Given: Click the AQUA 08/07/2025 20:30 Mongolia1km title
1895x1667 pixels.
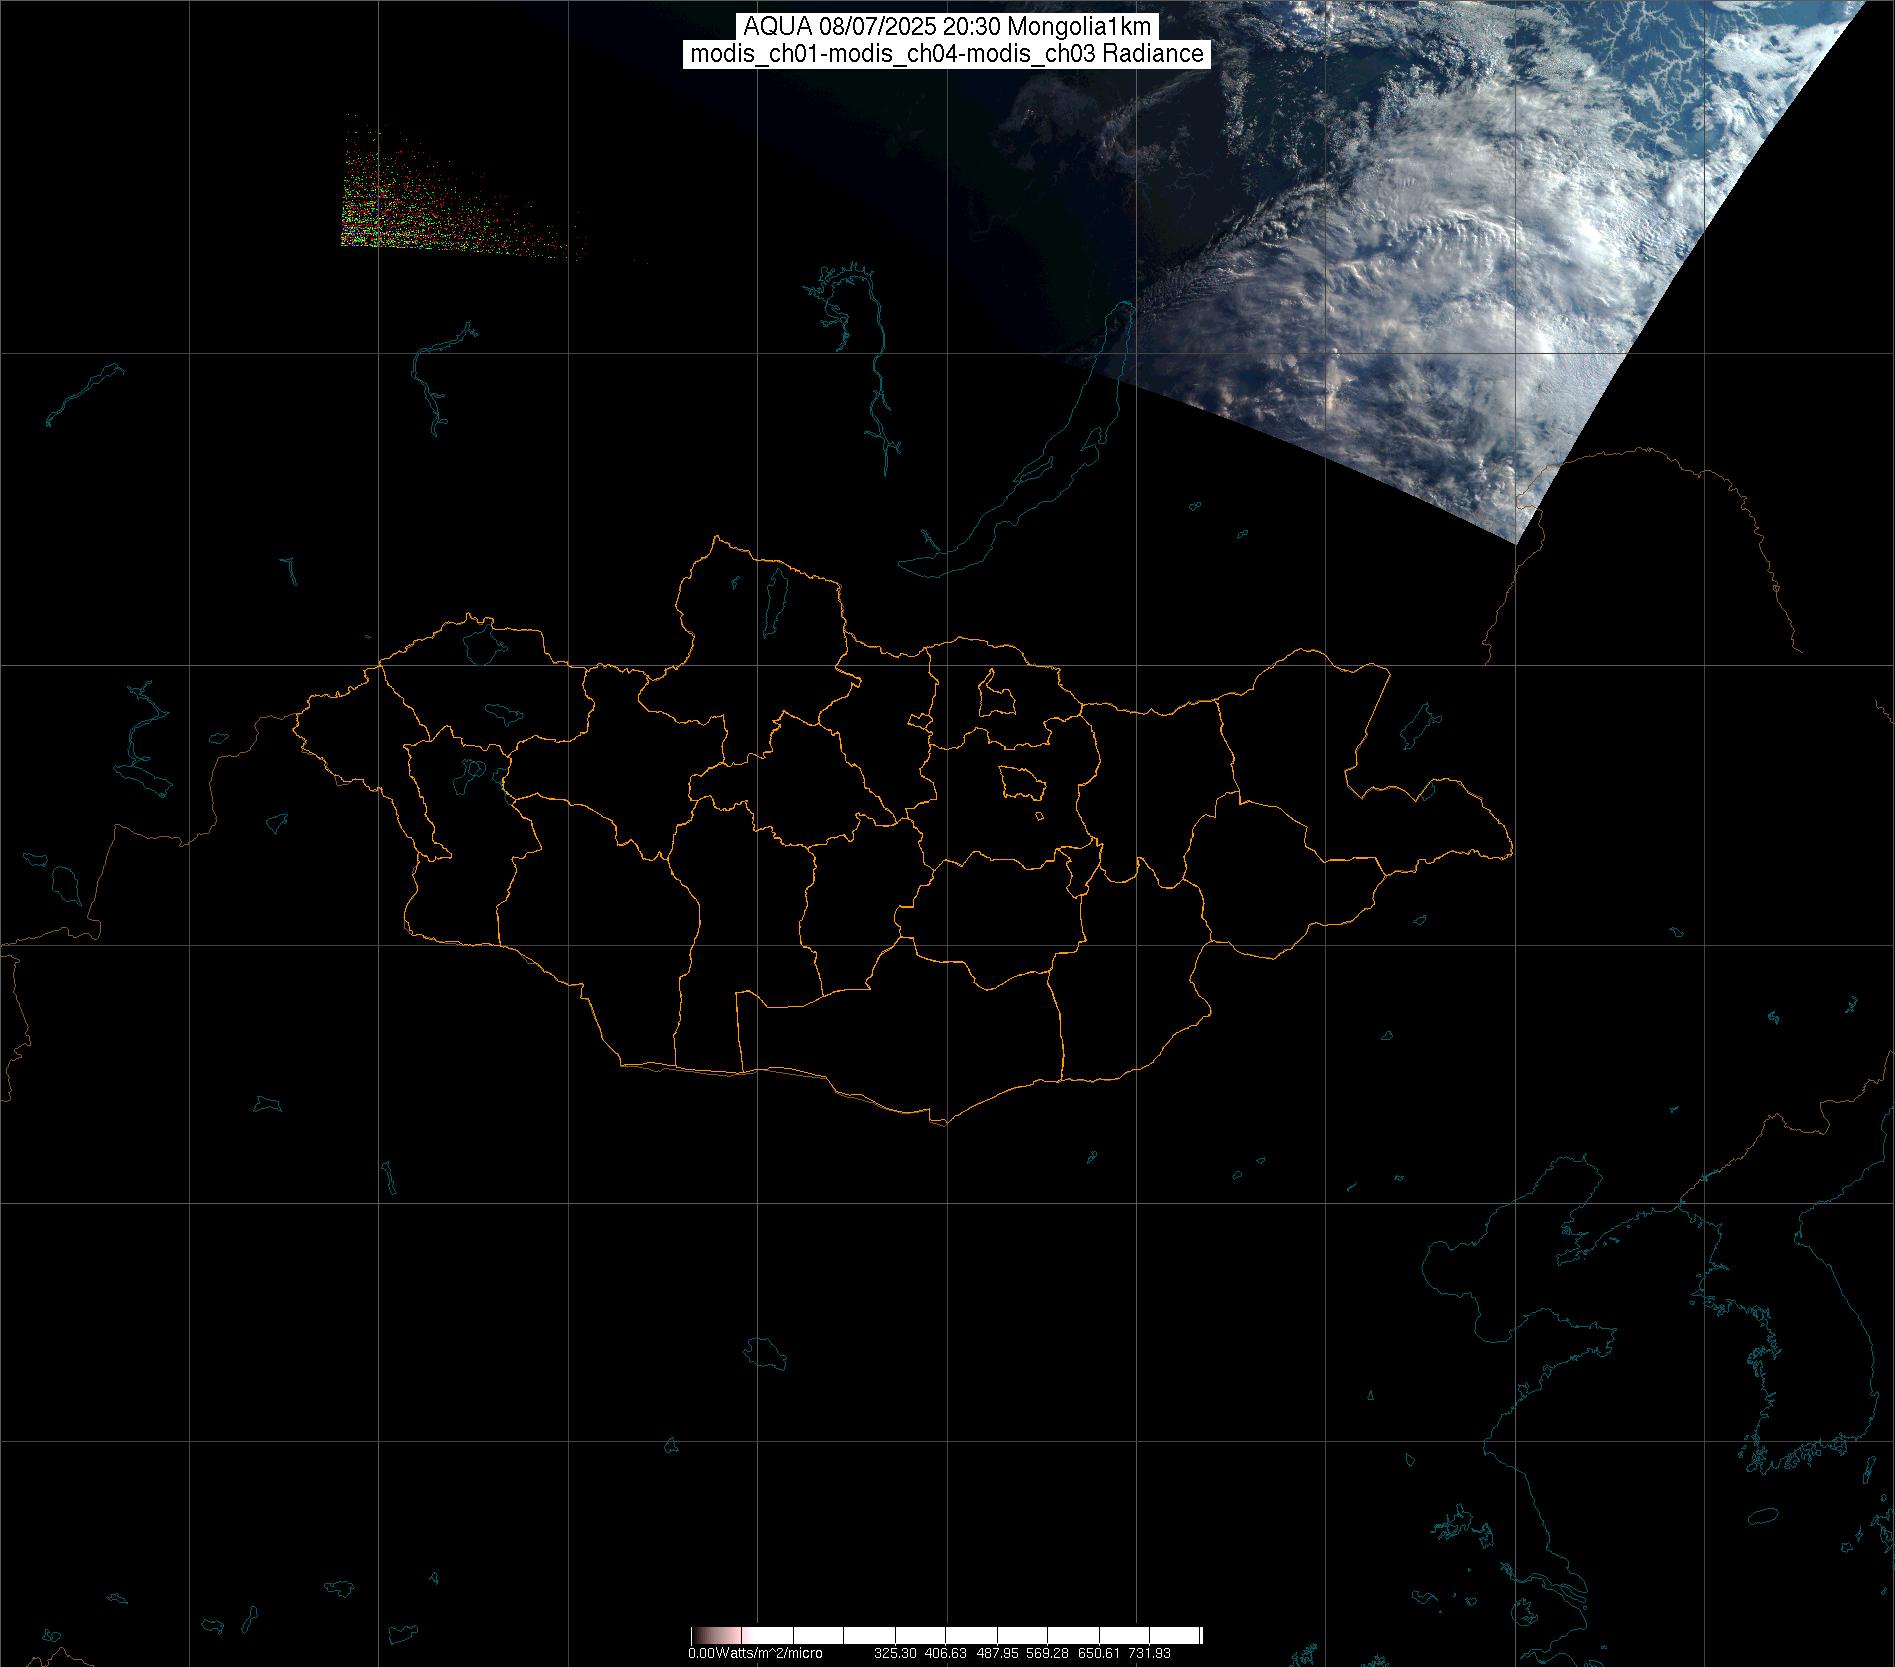Looking at the screenshot, I should pyautogui.click(x=946, y=27).
